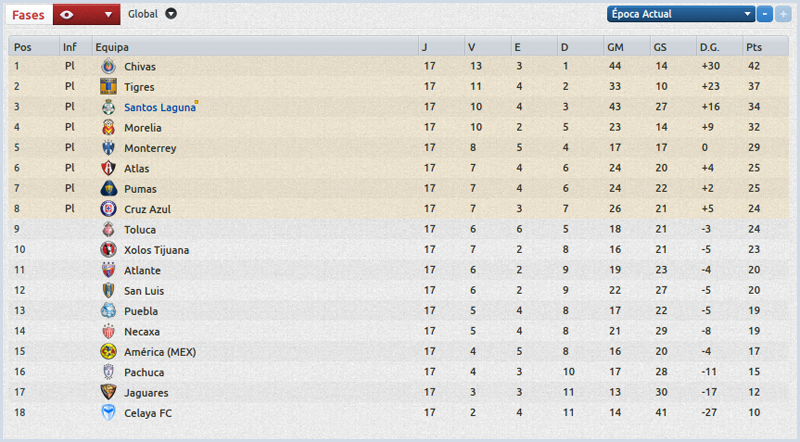The height and width of the screenshot is (442, 800).
Task: Click the Pumas club crest icon
Action: click(x=109, y=189)
